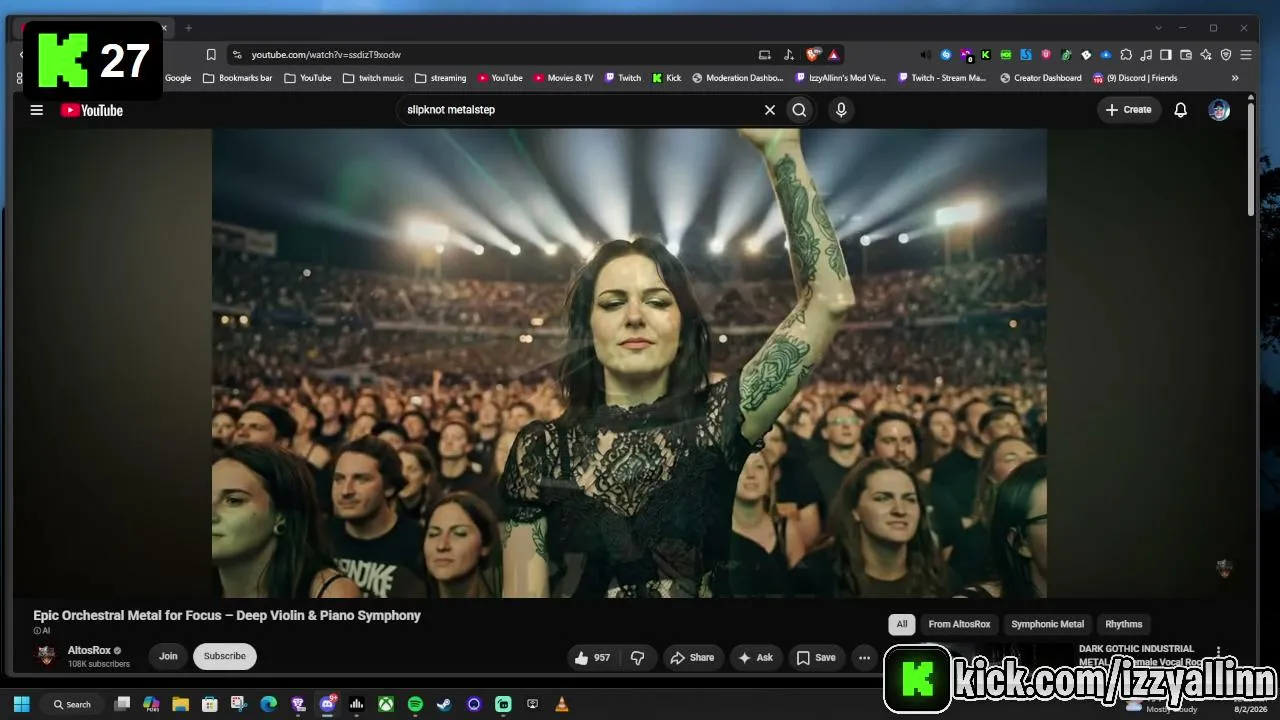Subscribe to AltosRox channel
The width and height of the screenshot is (1280, 720).
(225, 656)
